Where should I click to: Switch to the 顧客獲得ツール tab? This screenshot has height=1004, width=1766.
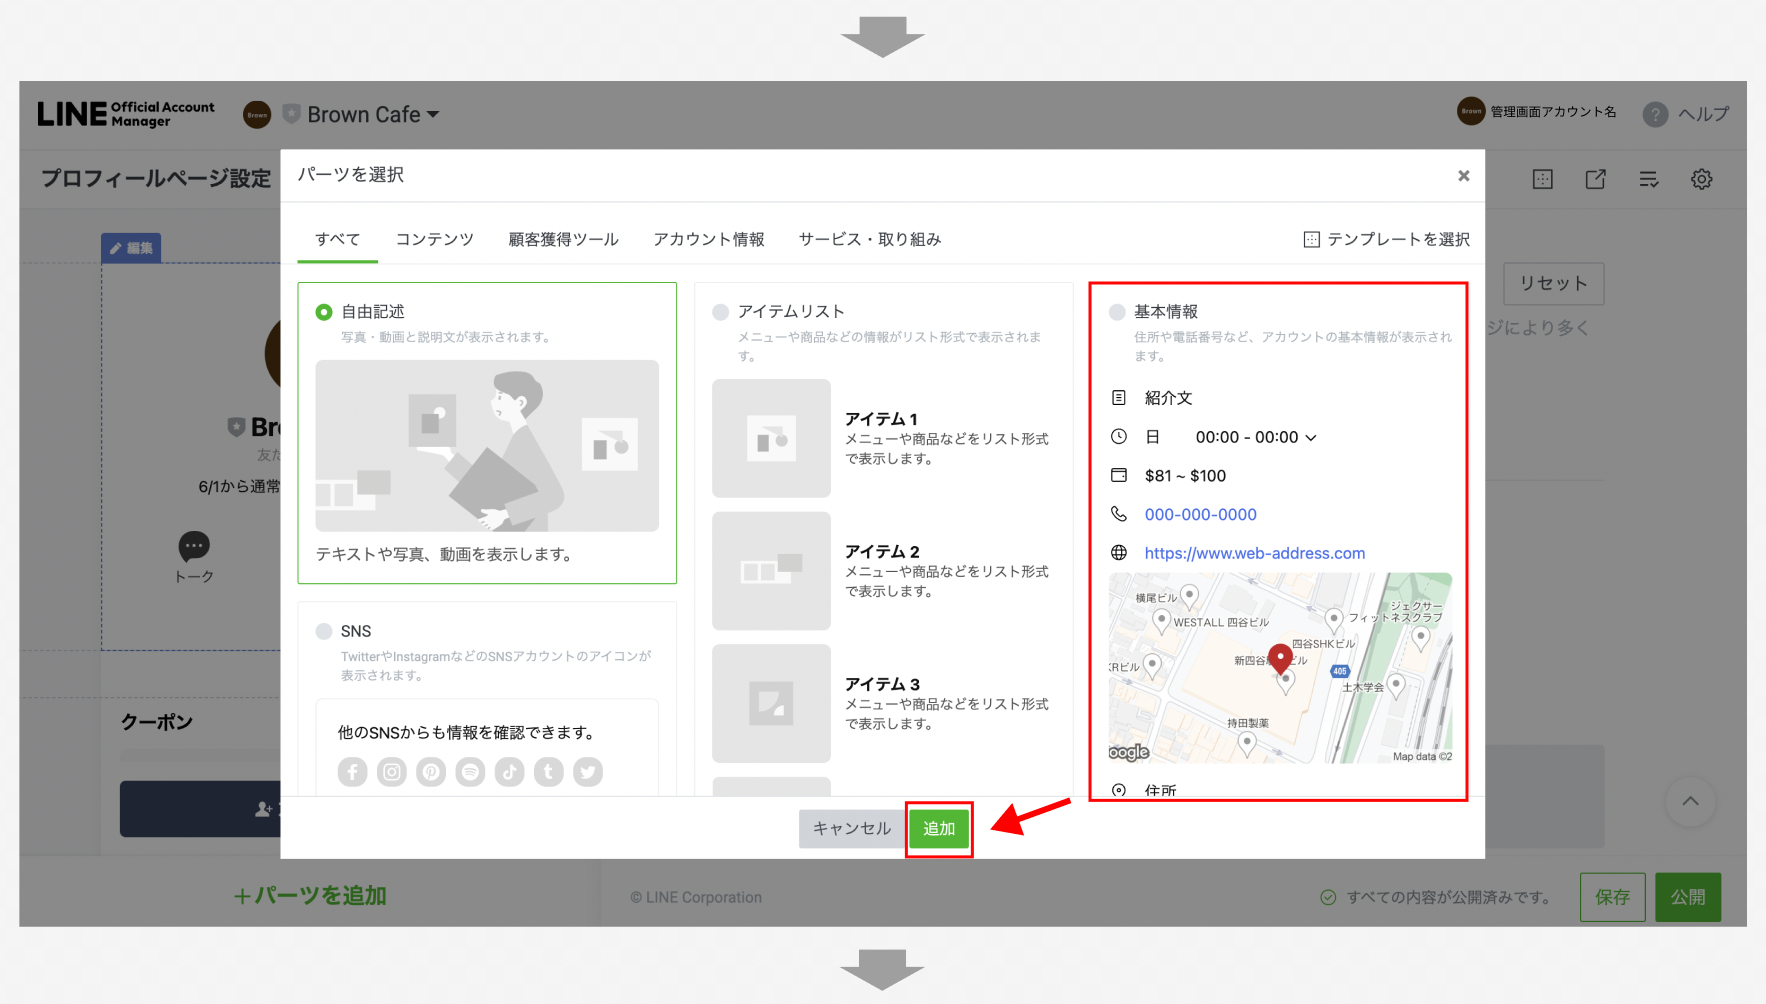(563, 239)
